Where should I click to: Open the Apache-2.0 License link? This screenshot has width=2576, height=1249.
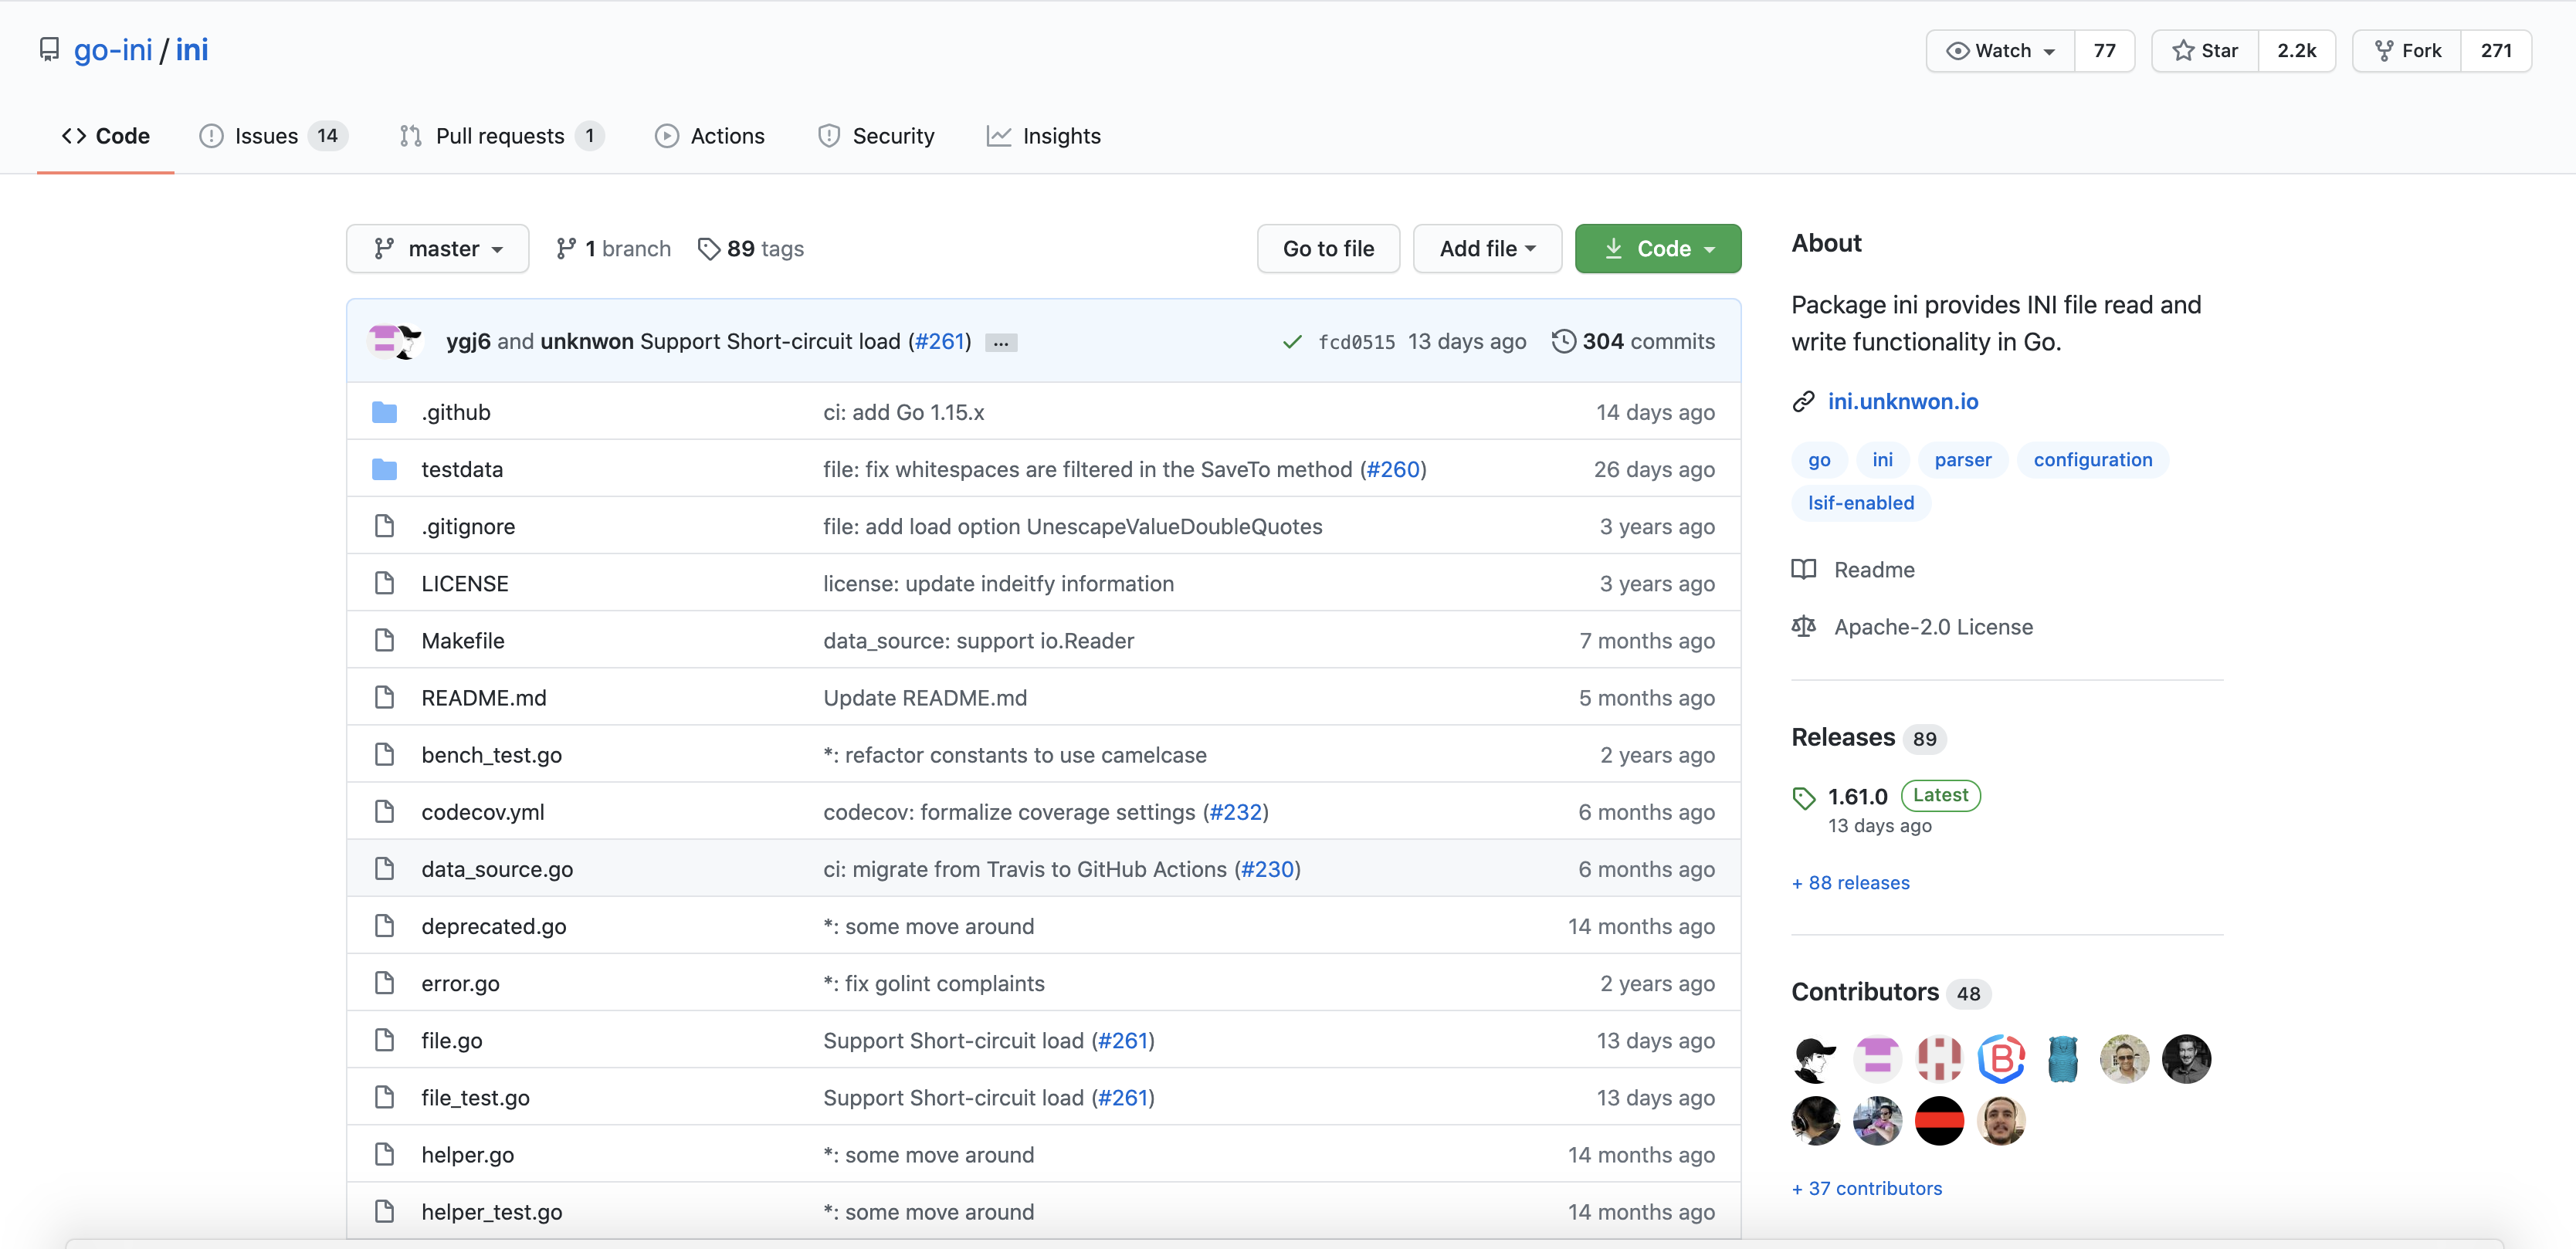1934,627
